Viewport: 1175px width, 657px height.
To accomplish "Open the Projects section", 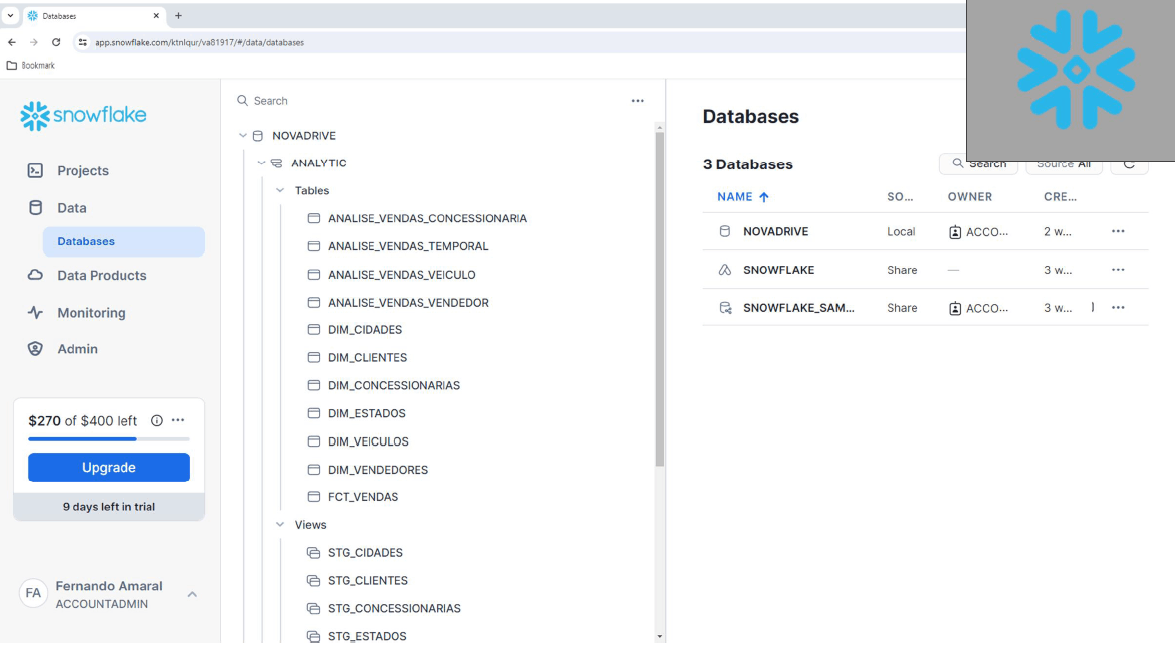I will (83, 171).
